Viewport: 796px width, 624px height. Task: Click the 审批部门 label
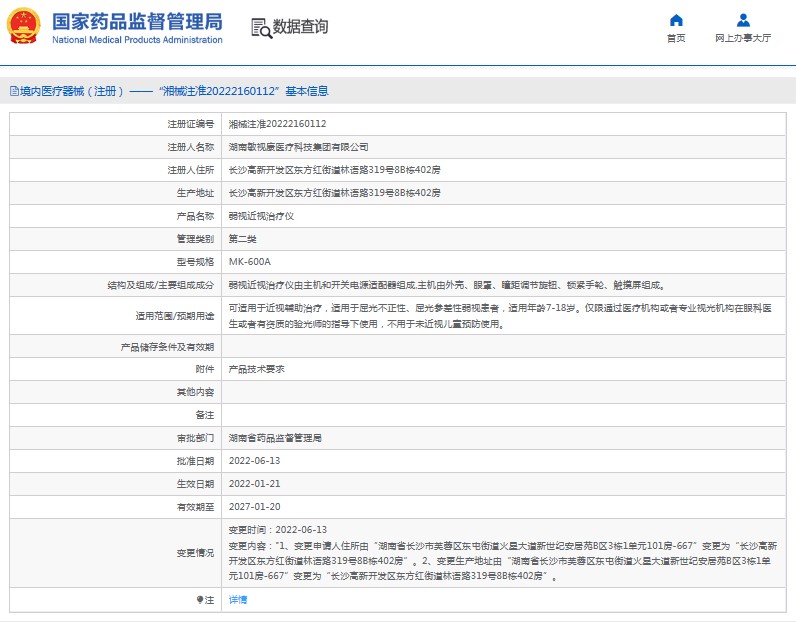click(x=195, y=438)
